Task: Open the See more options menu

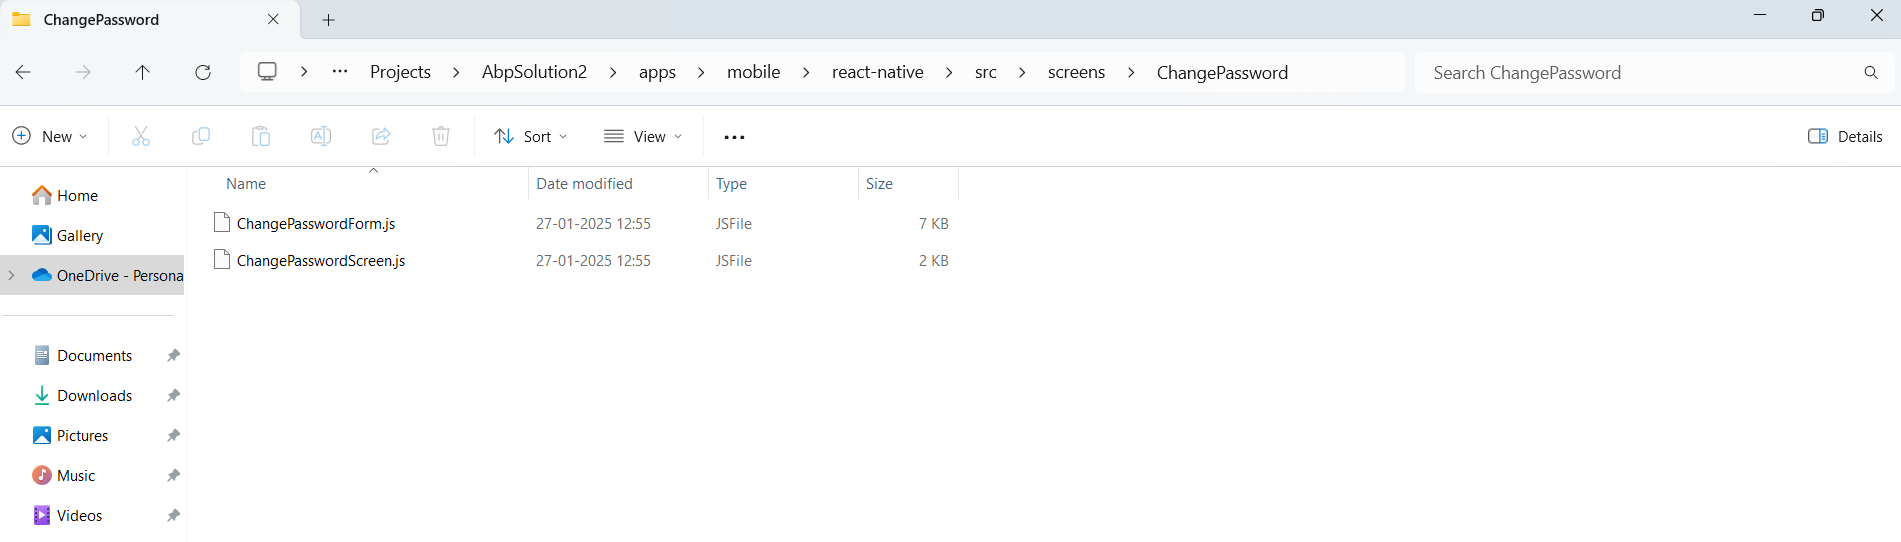Action: click(734, 137)
